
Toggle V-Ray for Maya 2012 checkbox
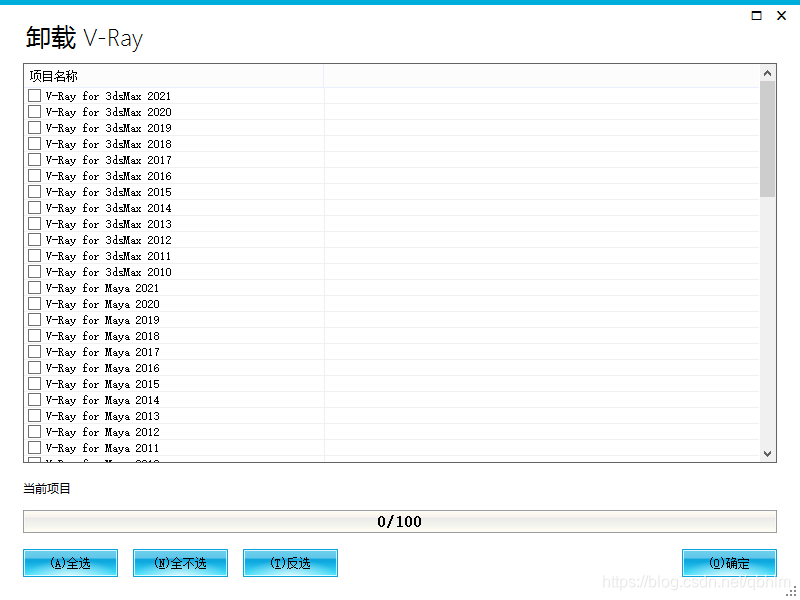point(35,432)
